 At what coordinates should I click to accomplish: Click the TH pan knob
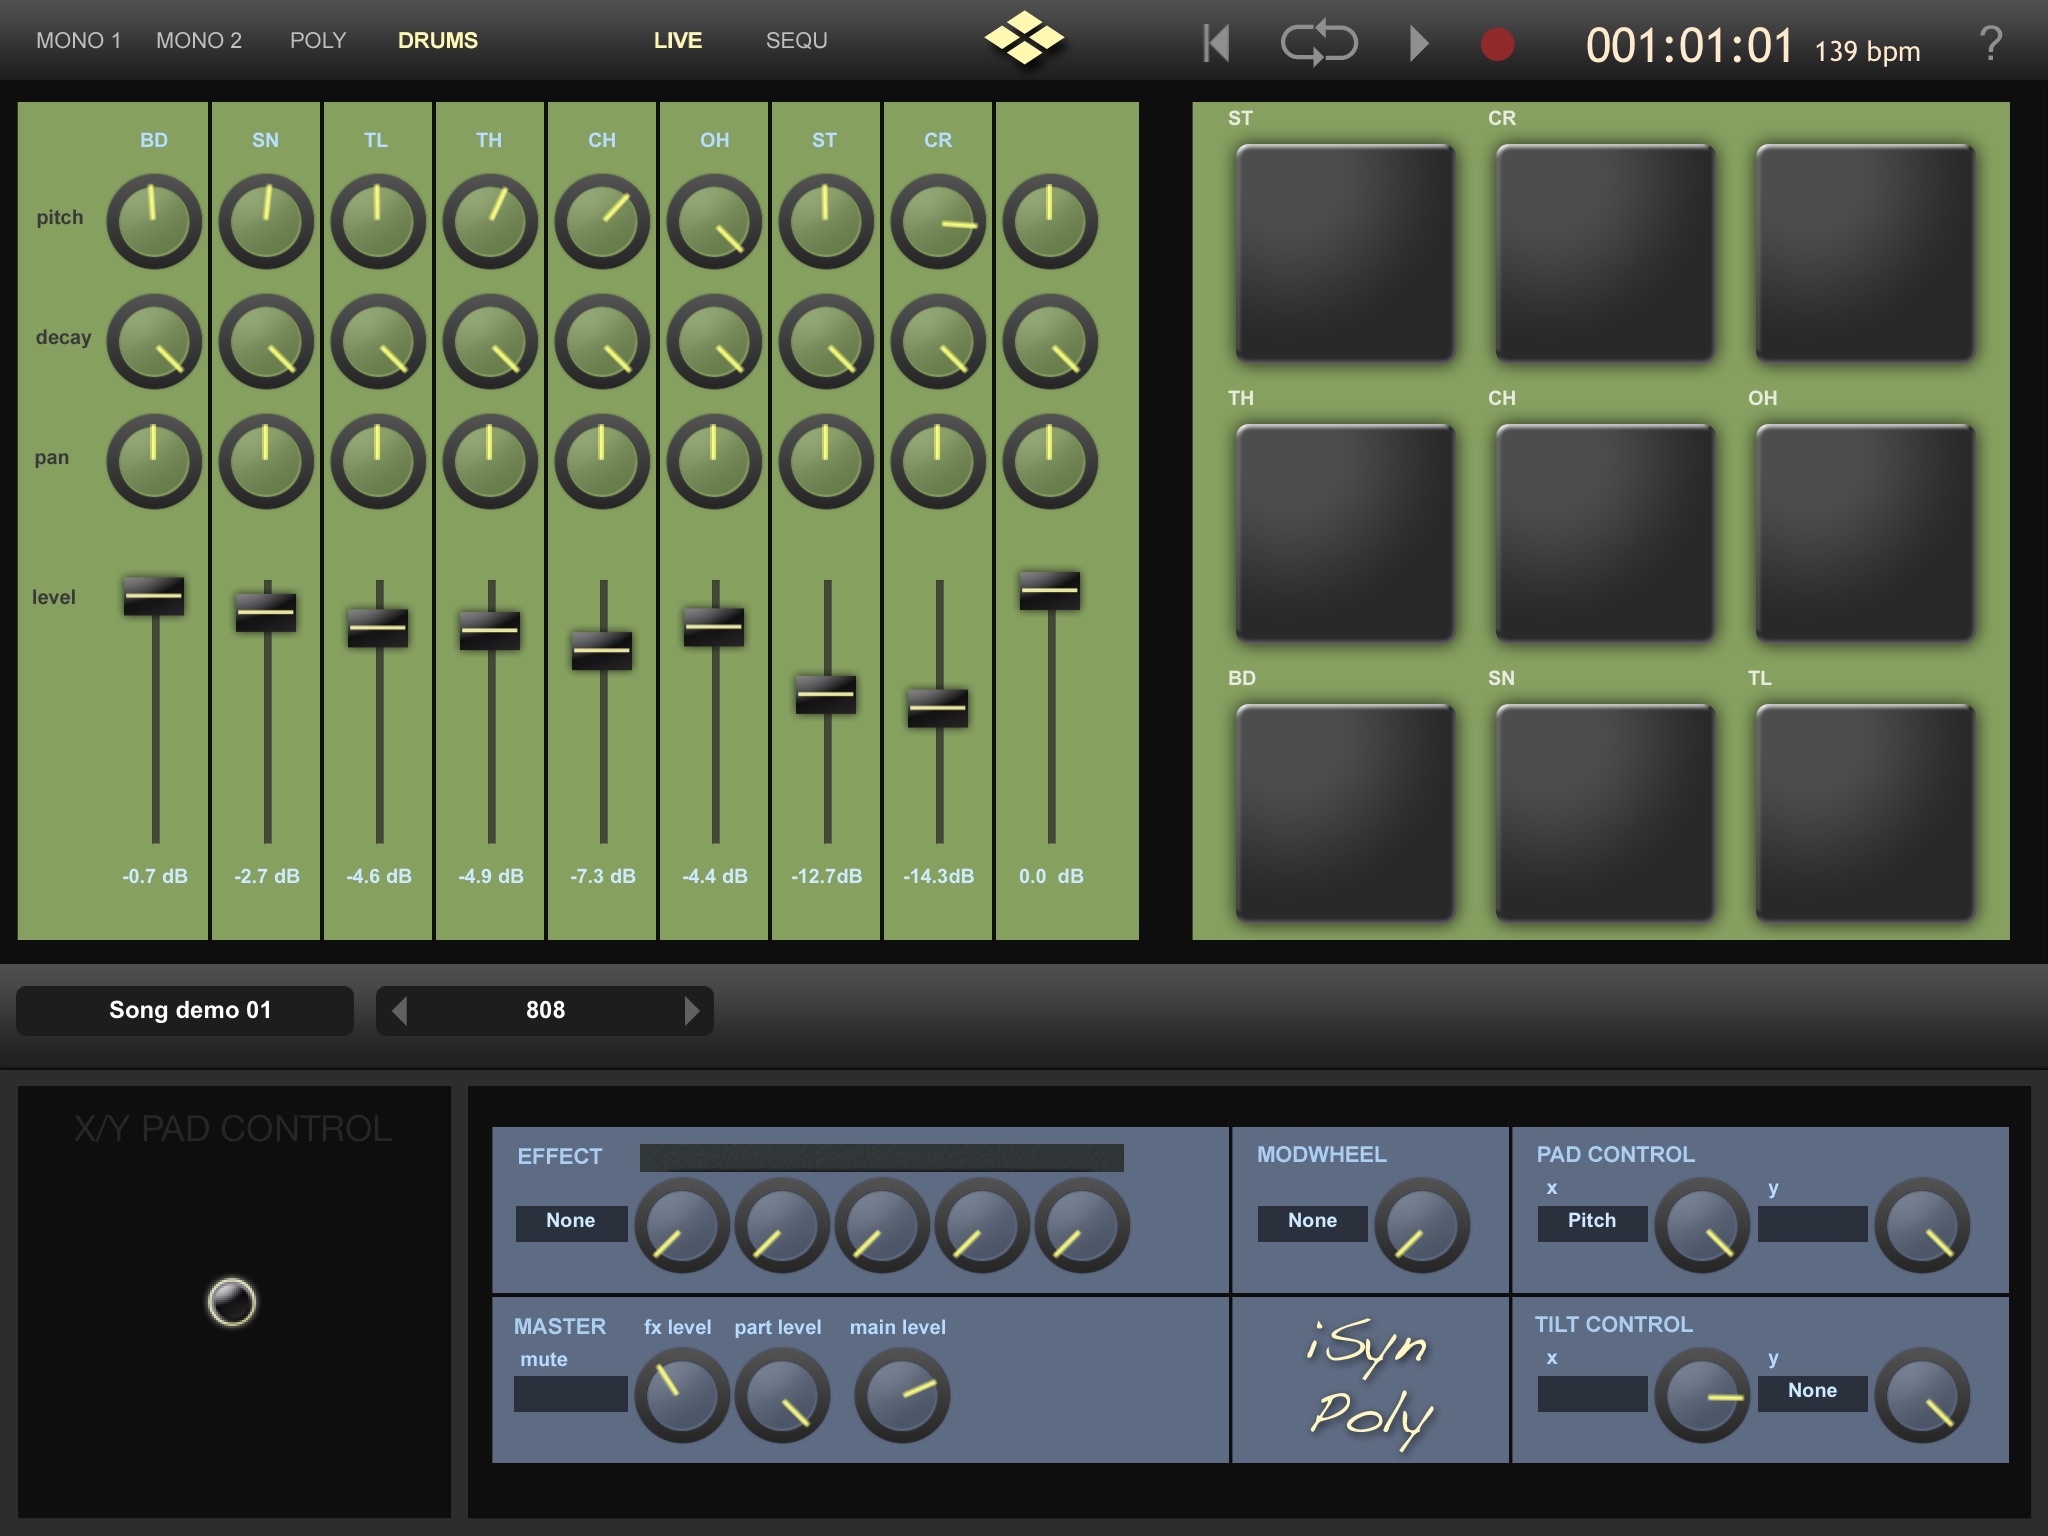pos(490,461)
